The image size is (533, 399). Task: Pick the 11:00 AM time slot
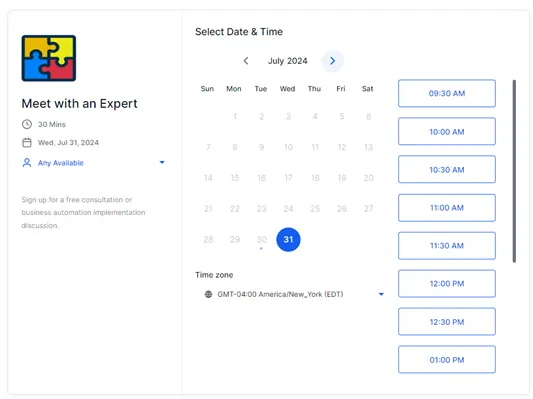click(447, 208)
